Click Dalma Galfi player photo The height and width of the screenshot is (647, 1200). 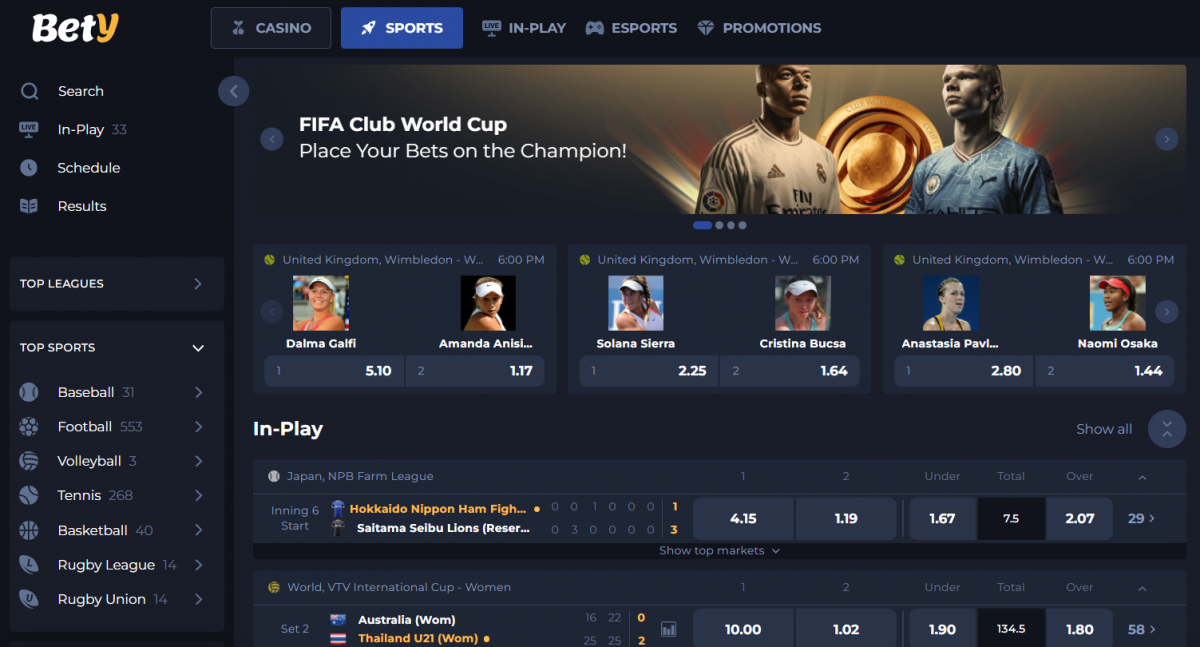[x=320, y=303]
